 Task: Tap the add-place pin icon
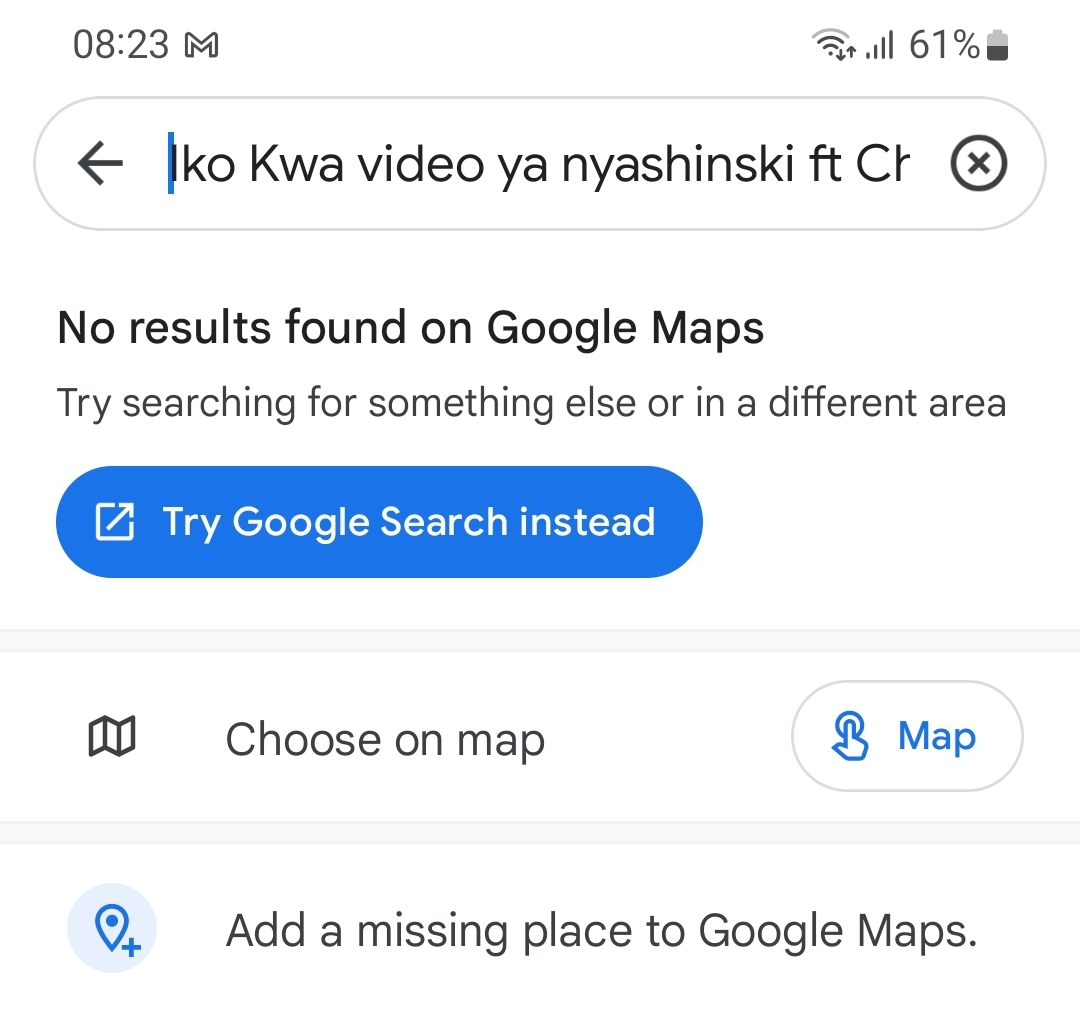pos(112,928)
